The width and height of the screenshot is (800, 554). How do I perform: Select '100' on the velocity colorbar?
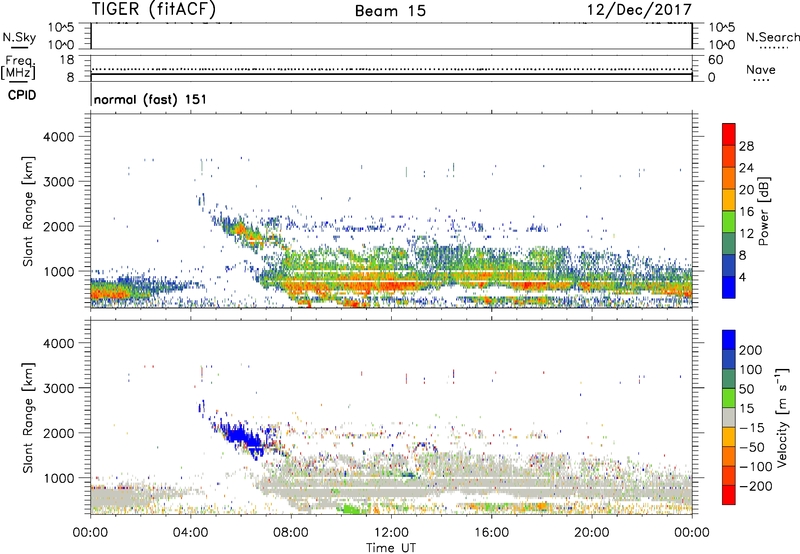click(x=751, y=370)
